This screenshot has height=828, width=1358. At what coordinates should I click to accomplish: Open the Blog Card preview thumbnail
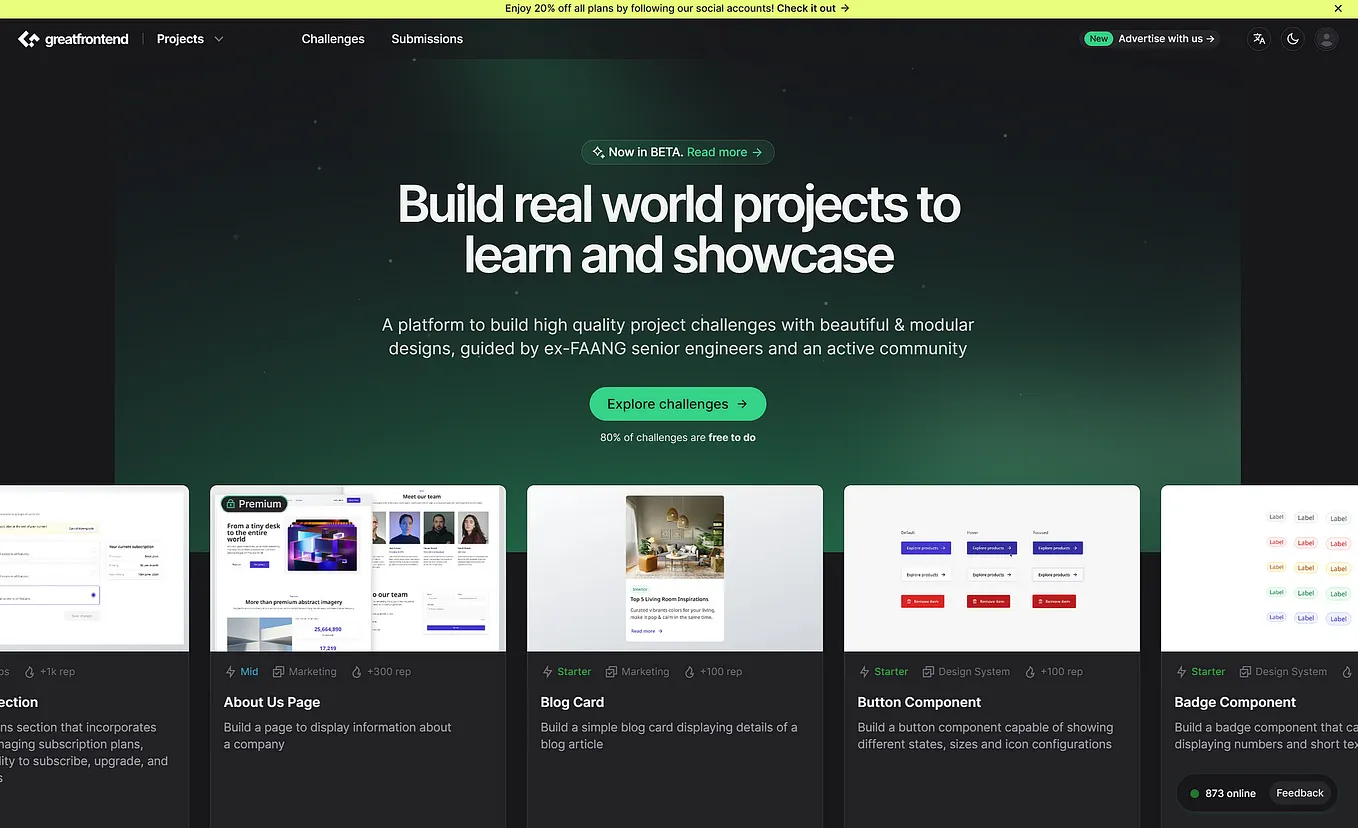coord(675,568)
